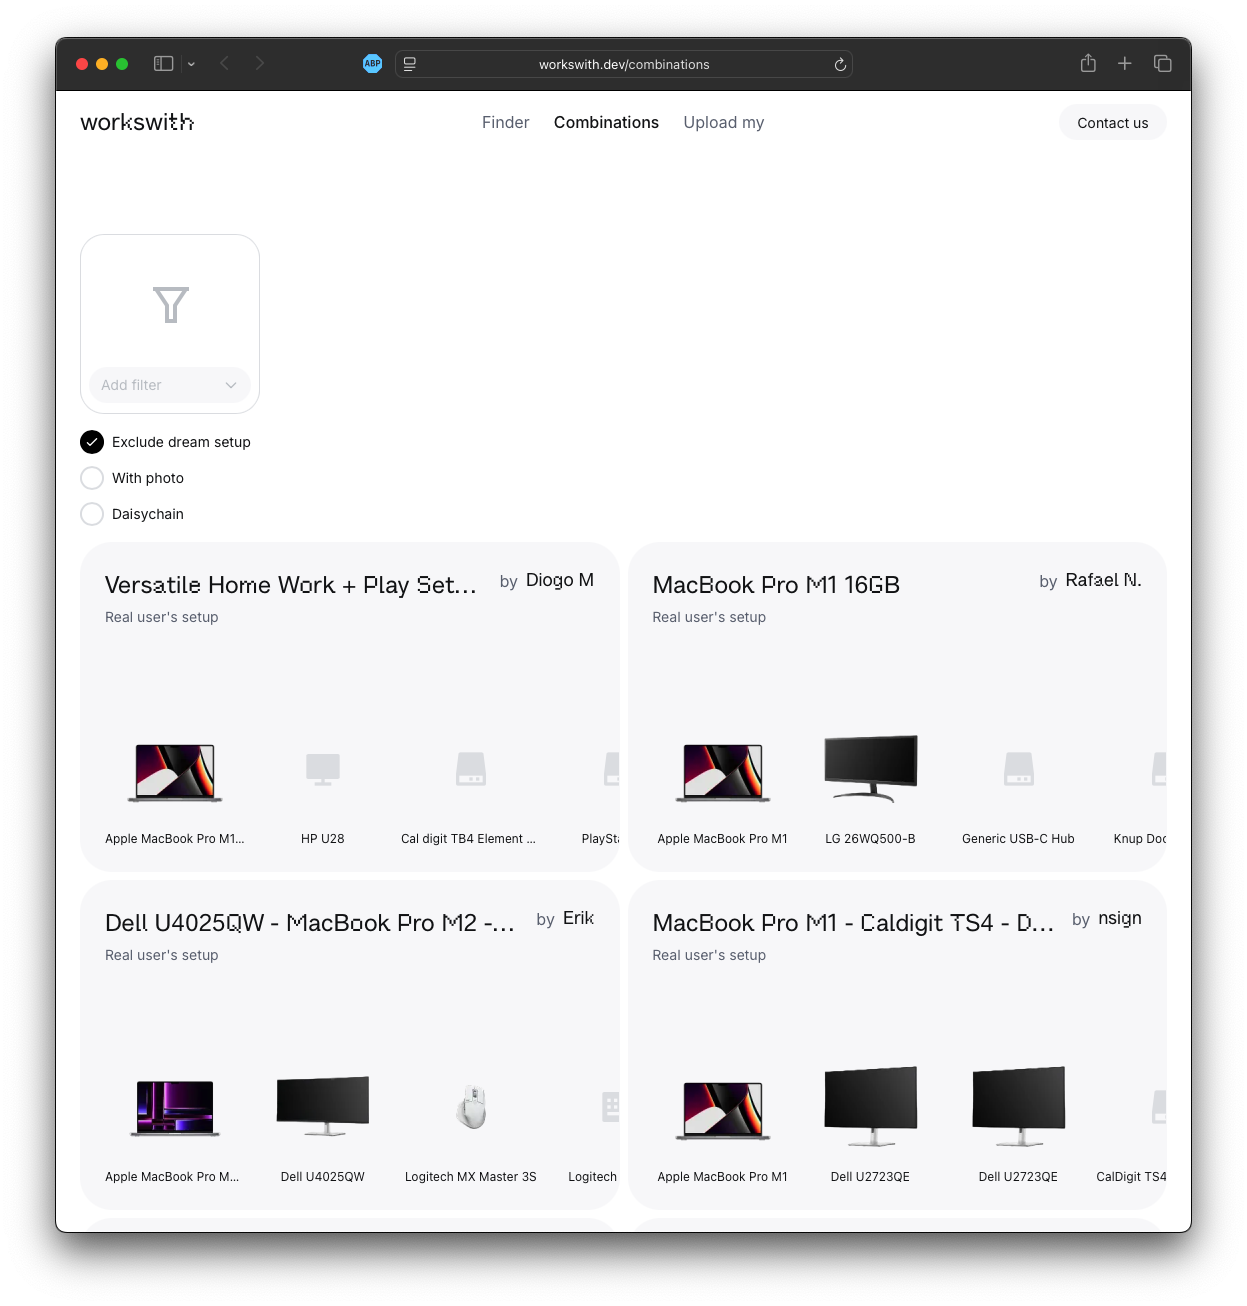
Task: Click the funnel filter icon
Action: click(x=170, y=304)
